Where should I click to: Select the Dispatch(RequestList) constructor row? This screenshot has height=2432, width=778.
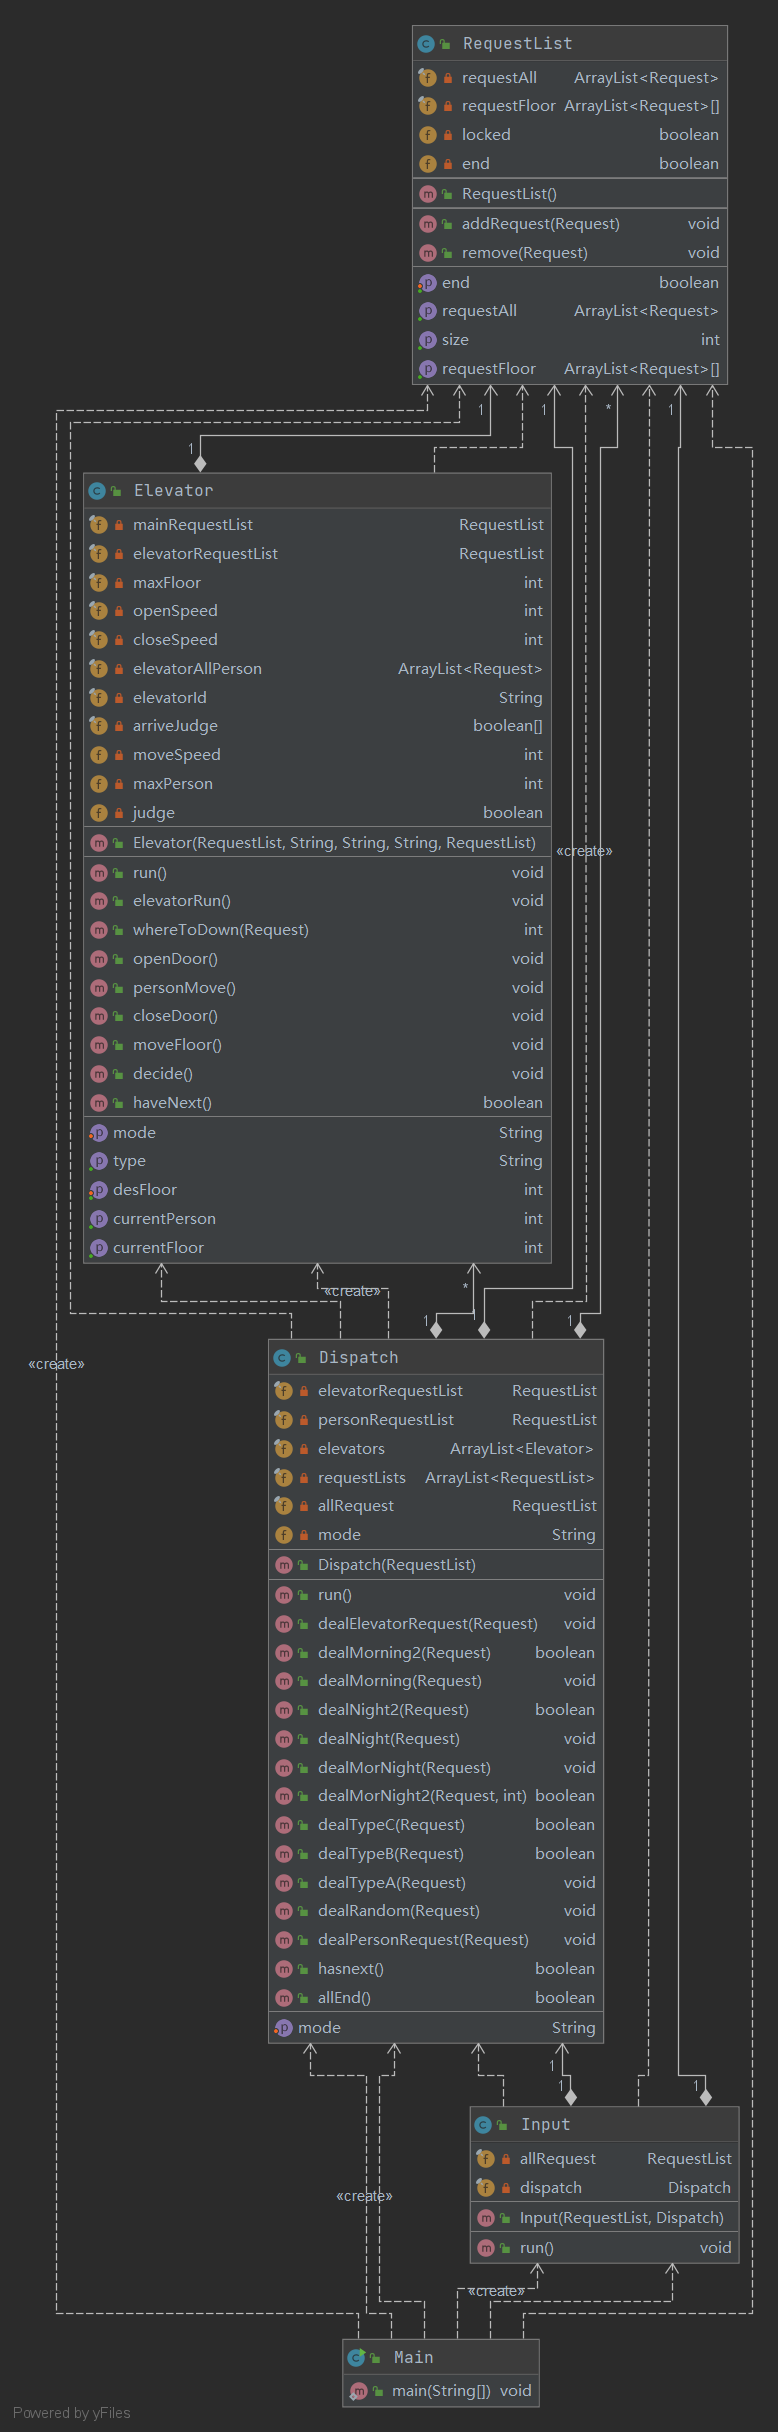coord(436,1565)
